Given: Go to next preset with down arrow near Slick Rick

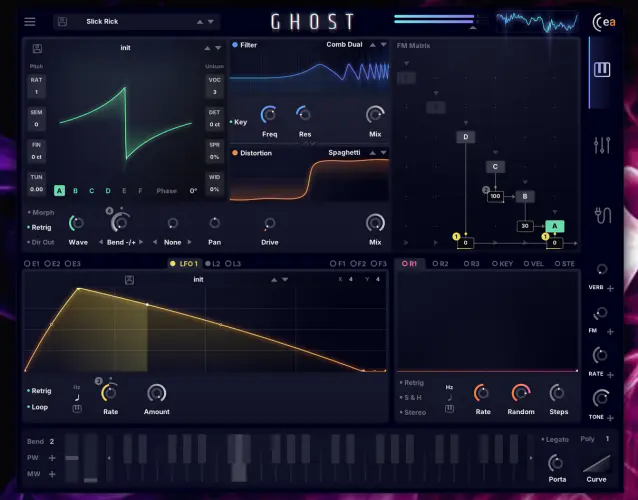Looking at the screenshot, I should coord(211,22).
